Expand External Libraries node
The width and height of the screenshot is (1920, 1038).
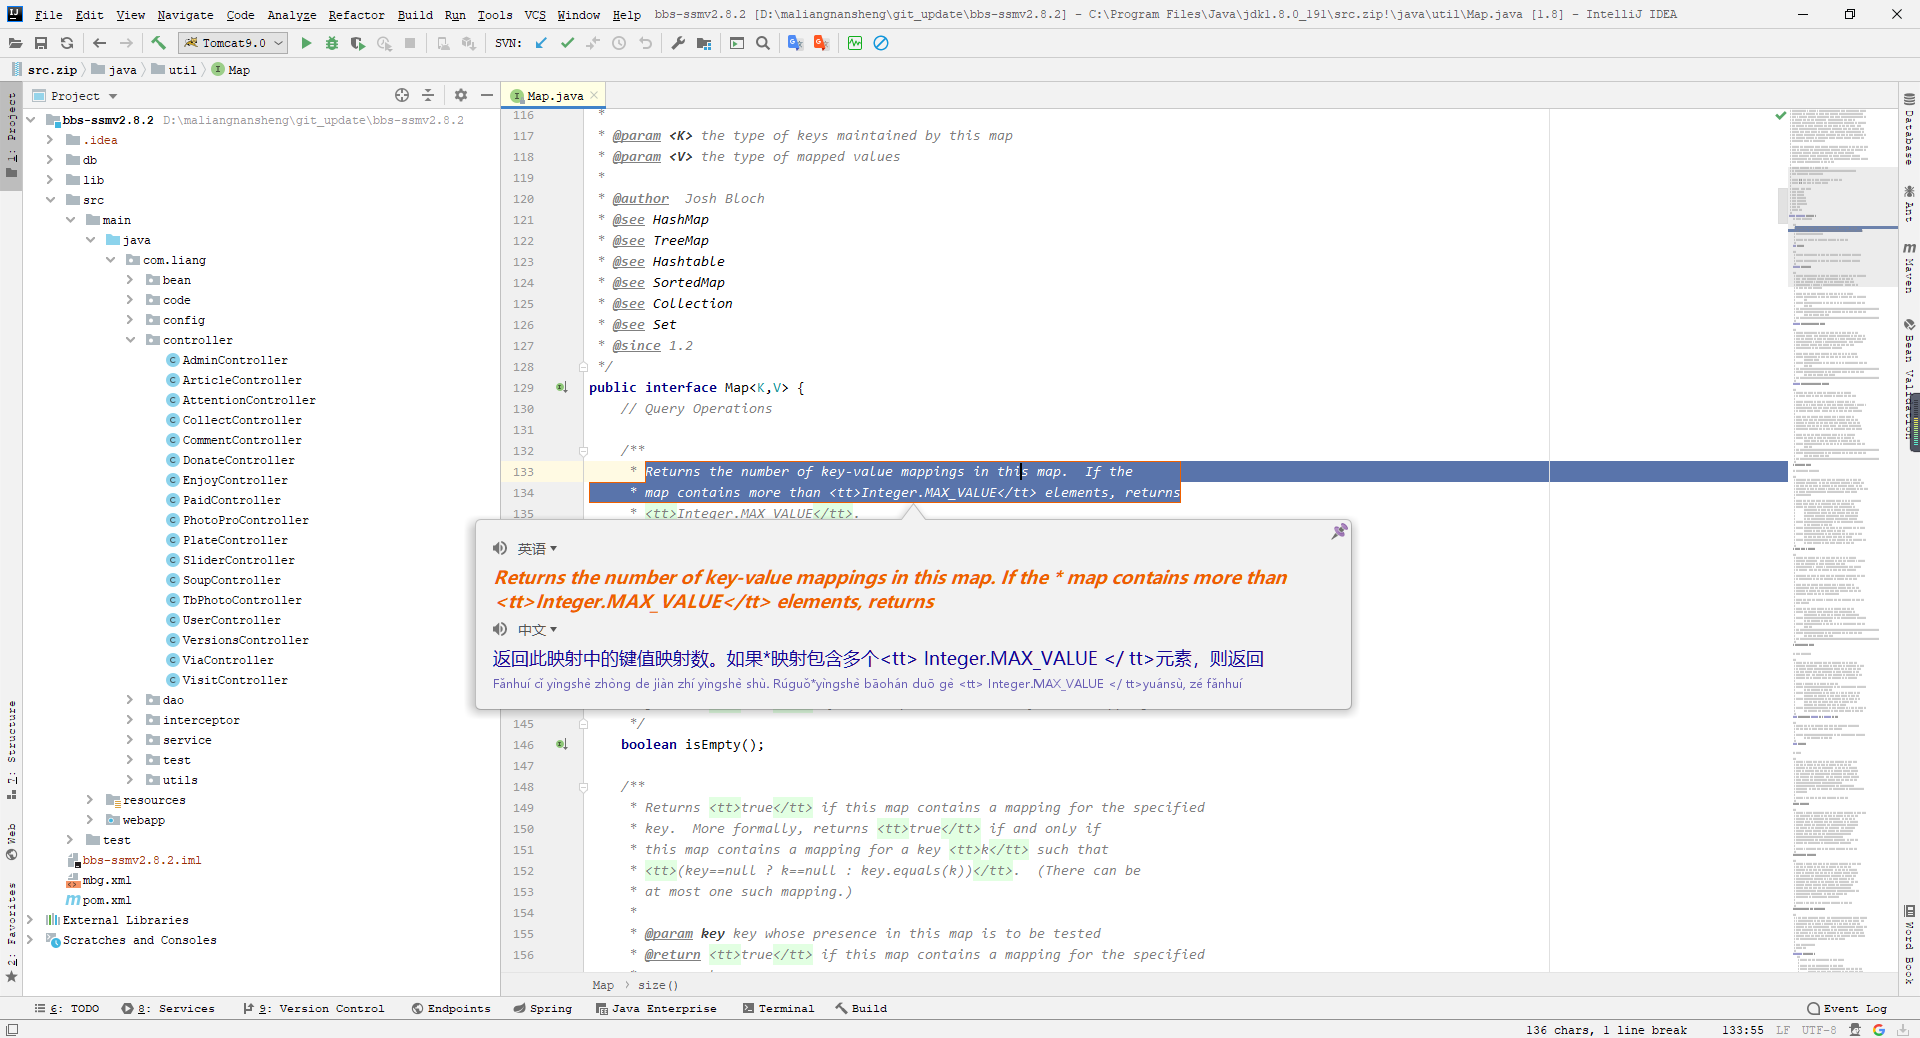[x=30, y=920]
